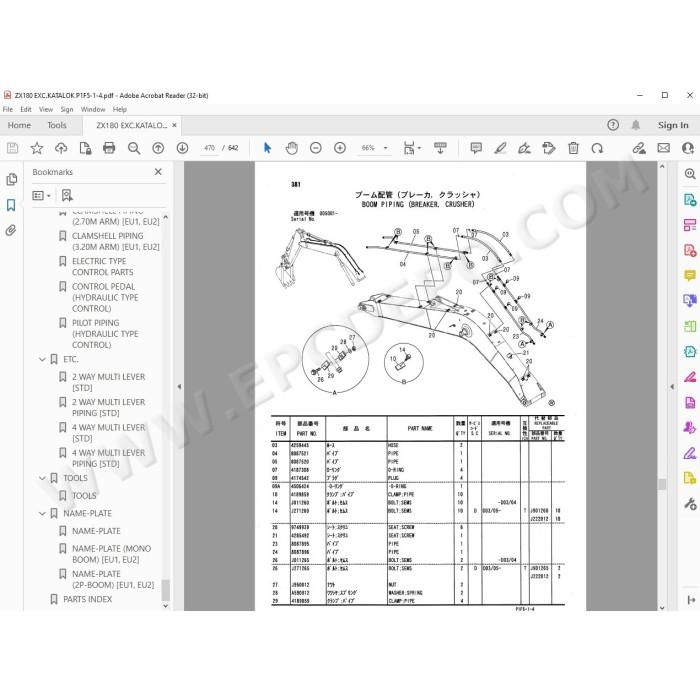Open the fit page options icon

(x=412, y=148)
